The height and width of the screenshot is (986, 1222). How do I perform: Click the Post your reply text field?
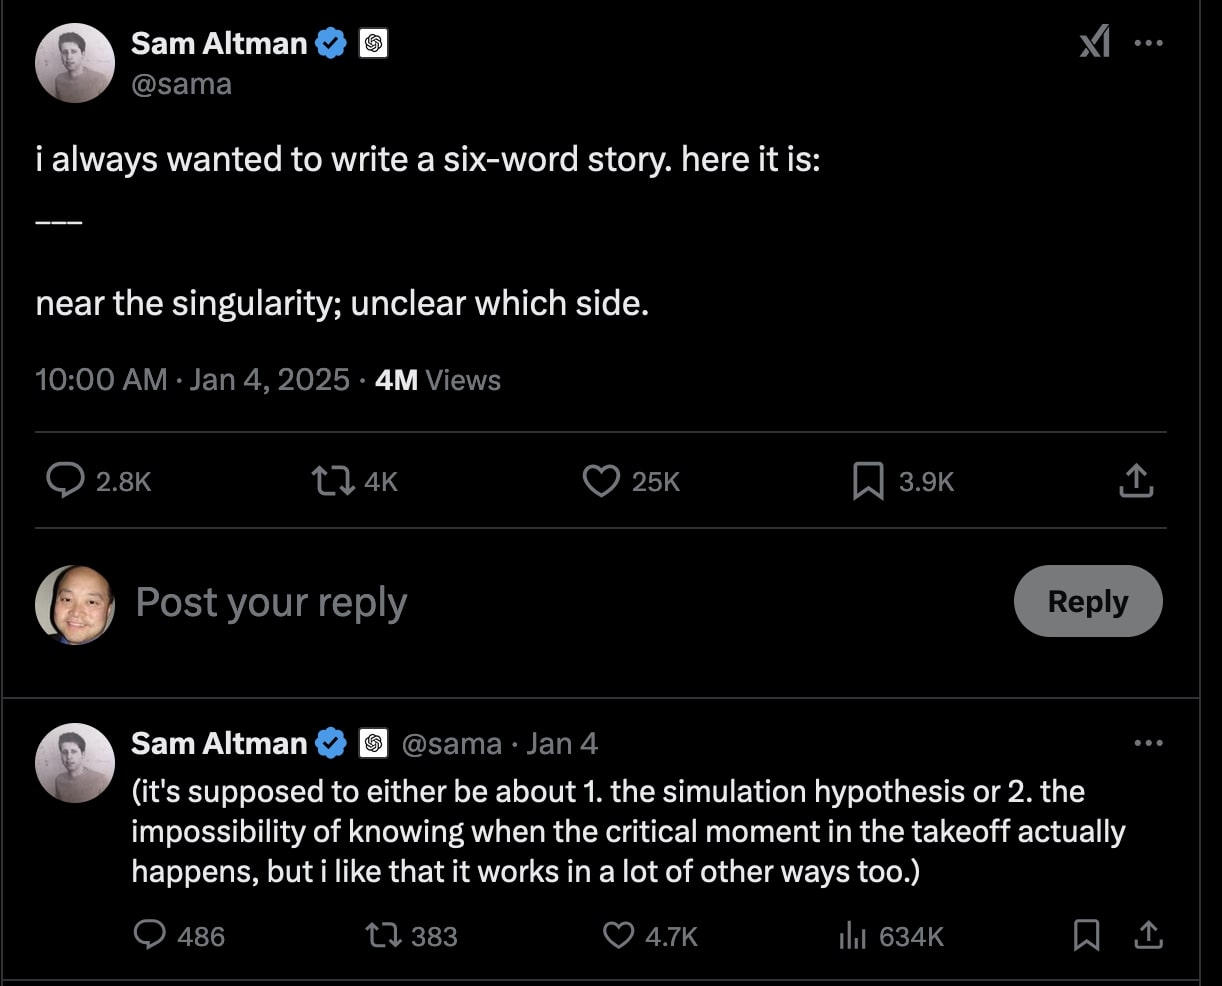tap(271, 602)
